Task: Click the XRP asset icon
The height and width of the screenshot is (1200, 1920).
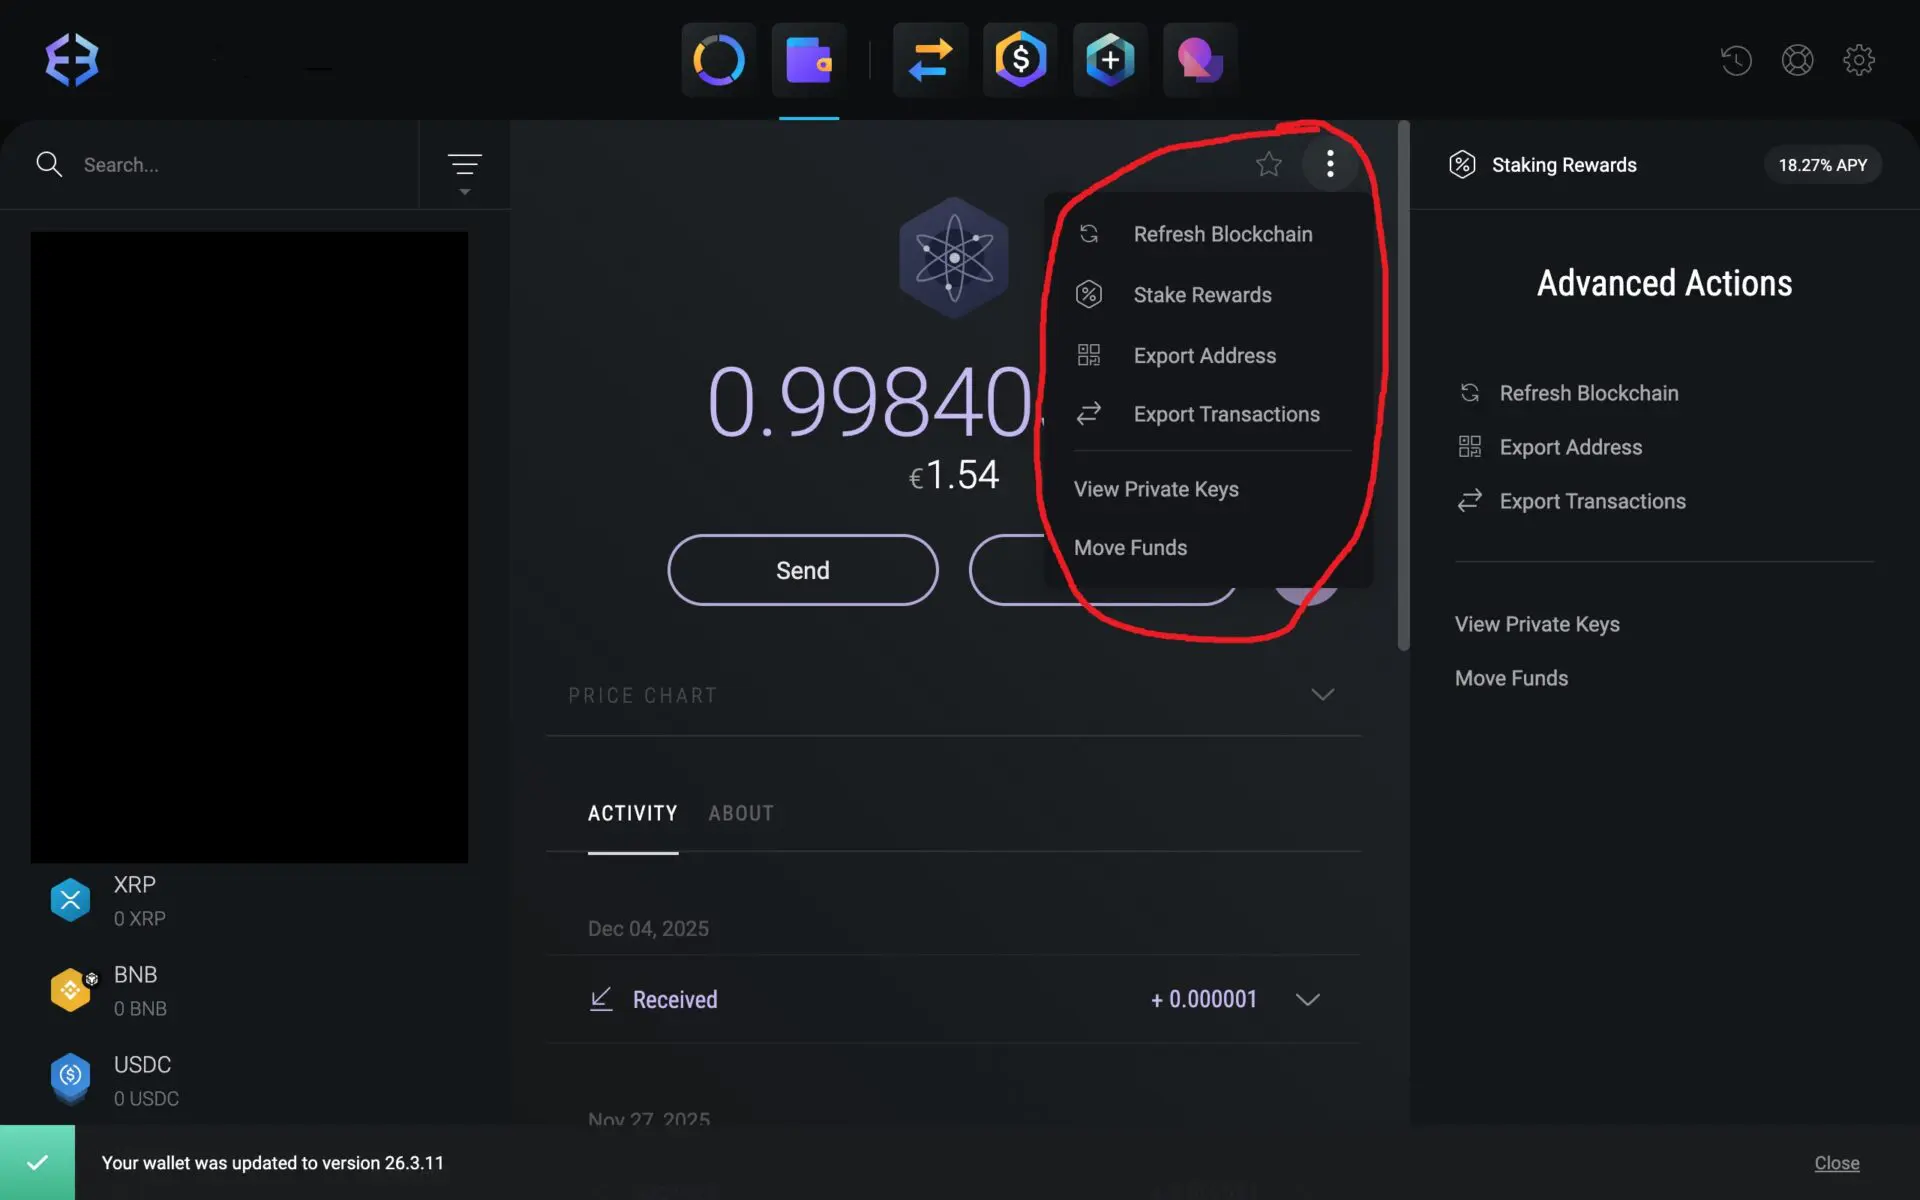Action: pos(71,900)
